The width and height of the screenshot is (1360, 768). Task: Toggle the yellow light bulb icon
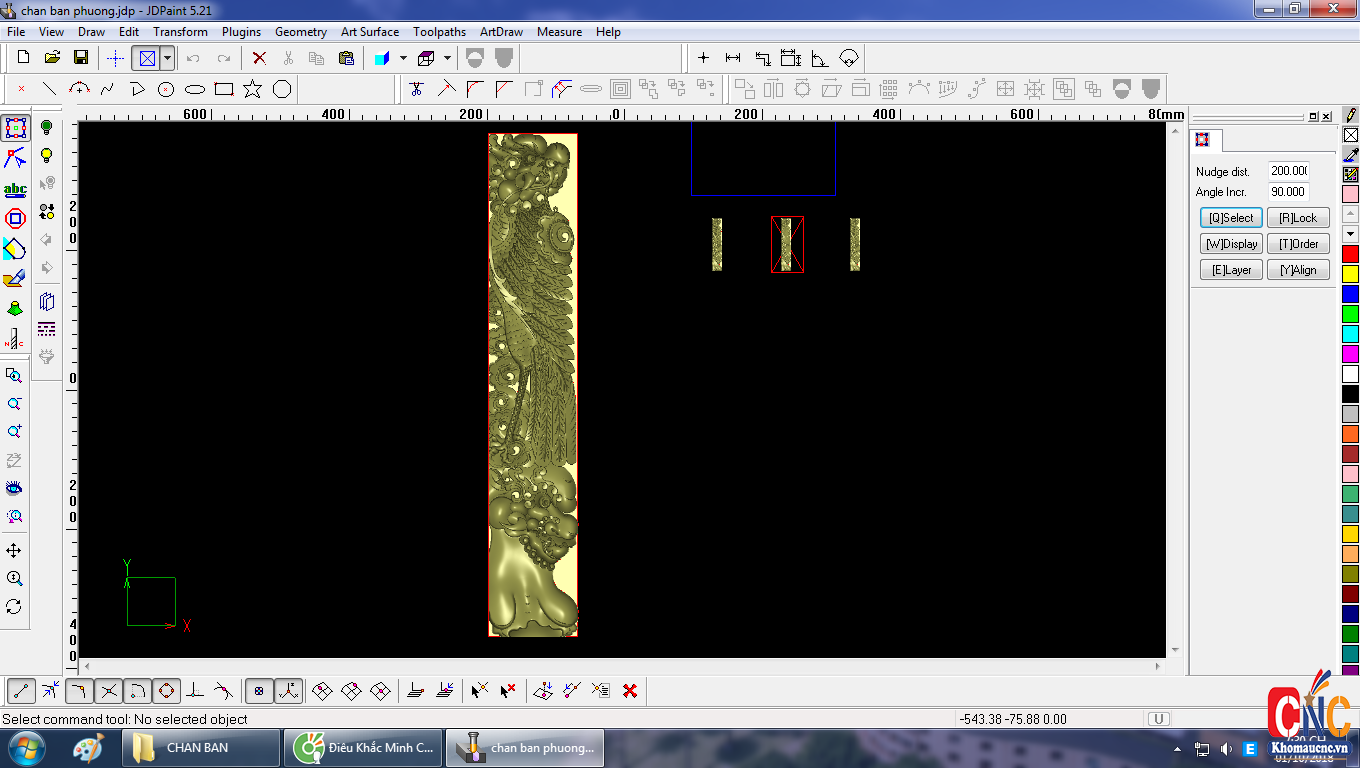(x=46, y=155)
